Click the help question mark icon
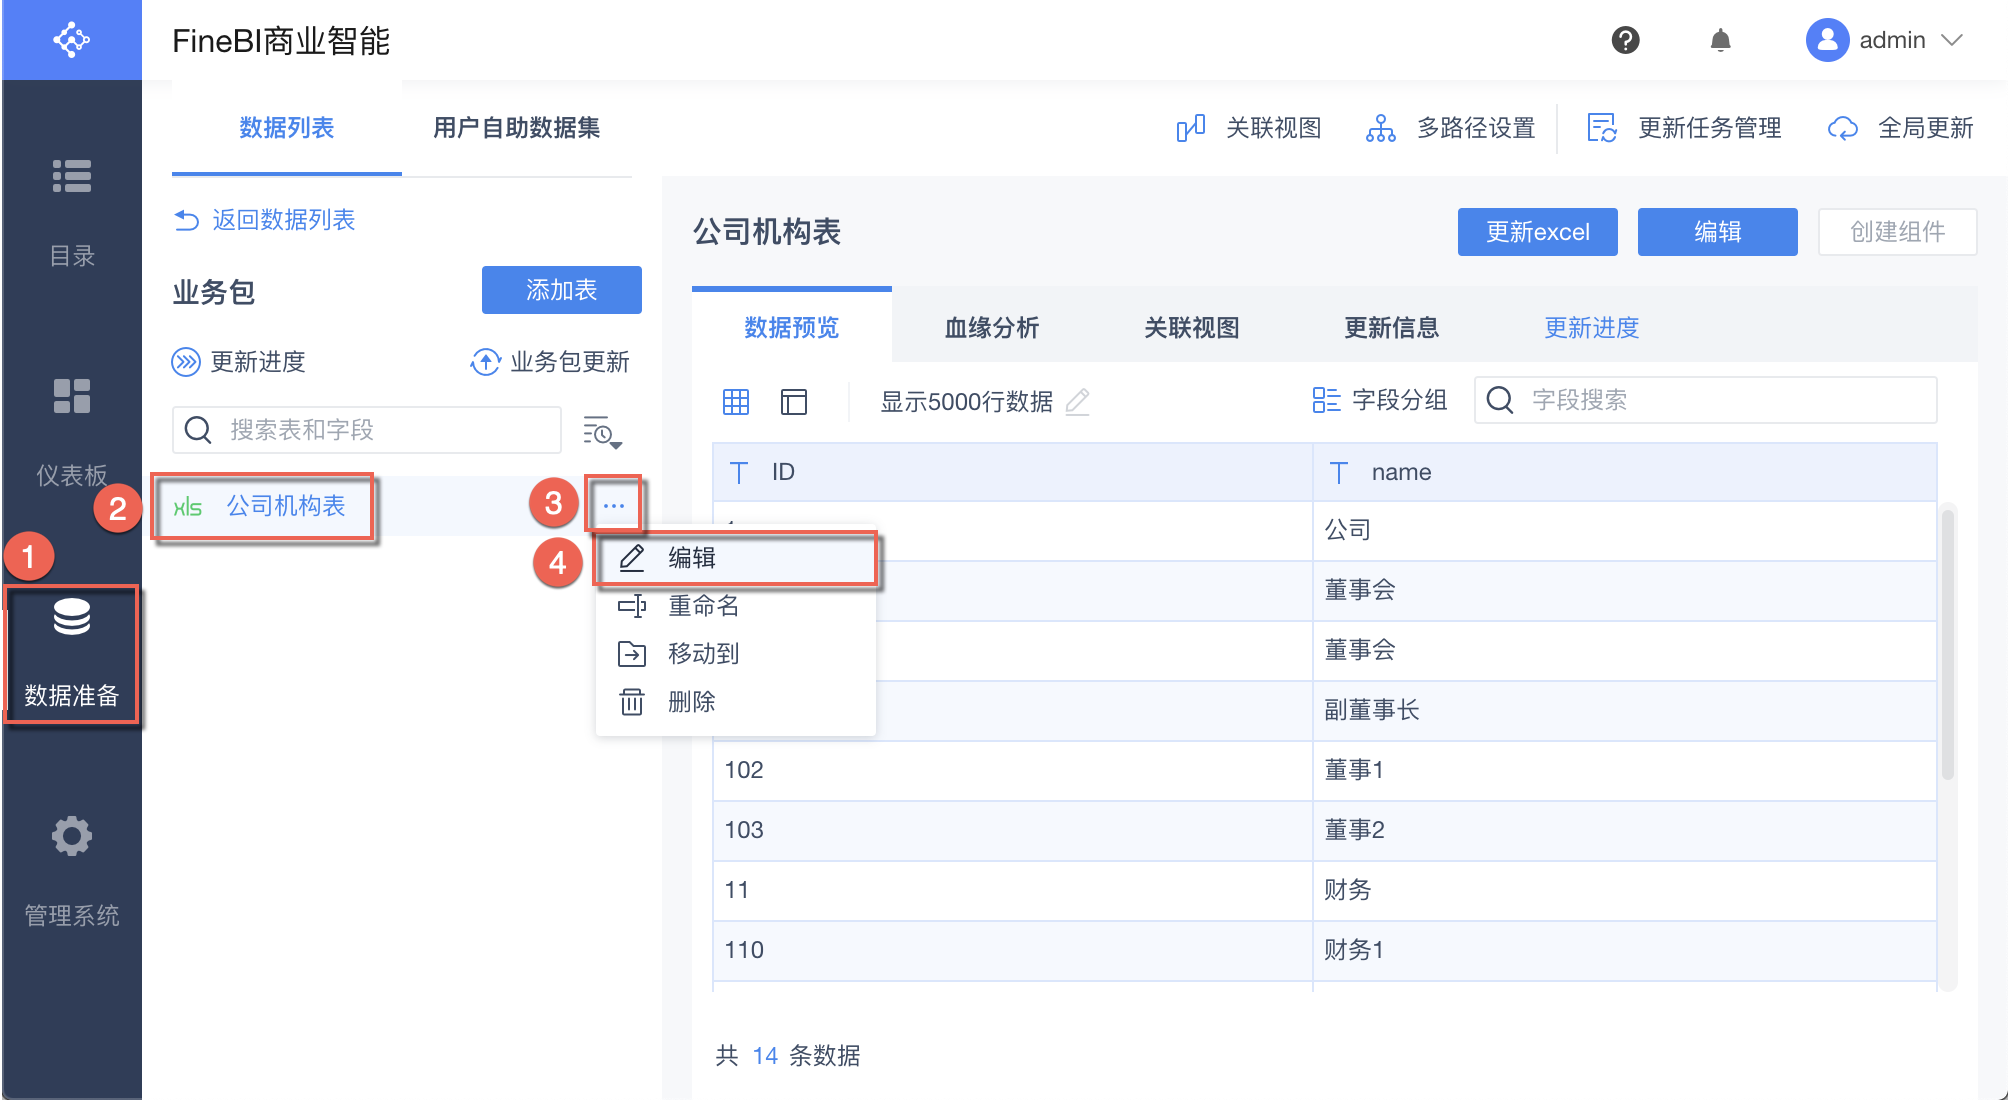2008x1100 pixels. (1625, 40)
